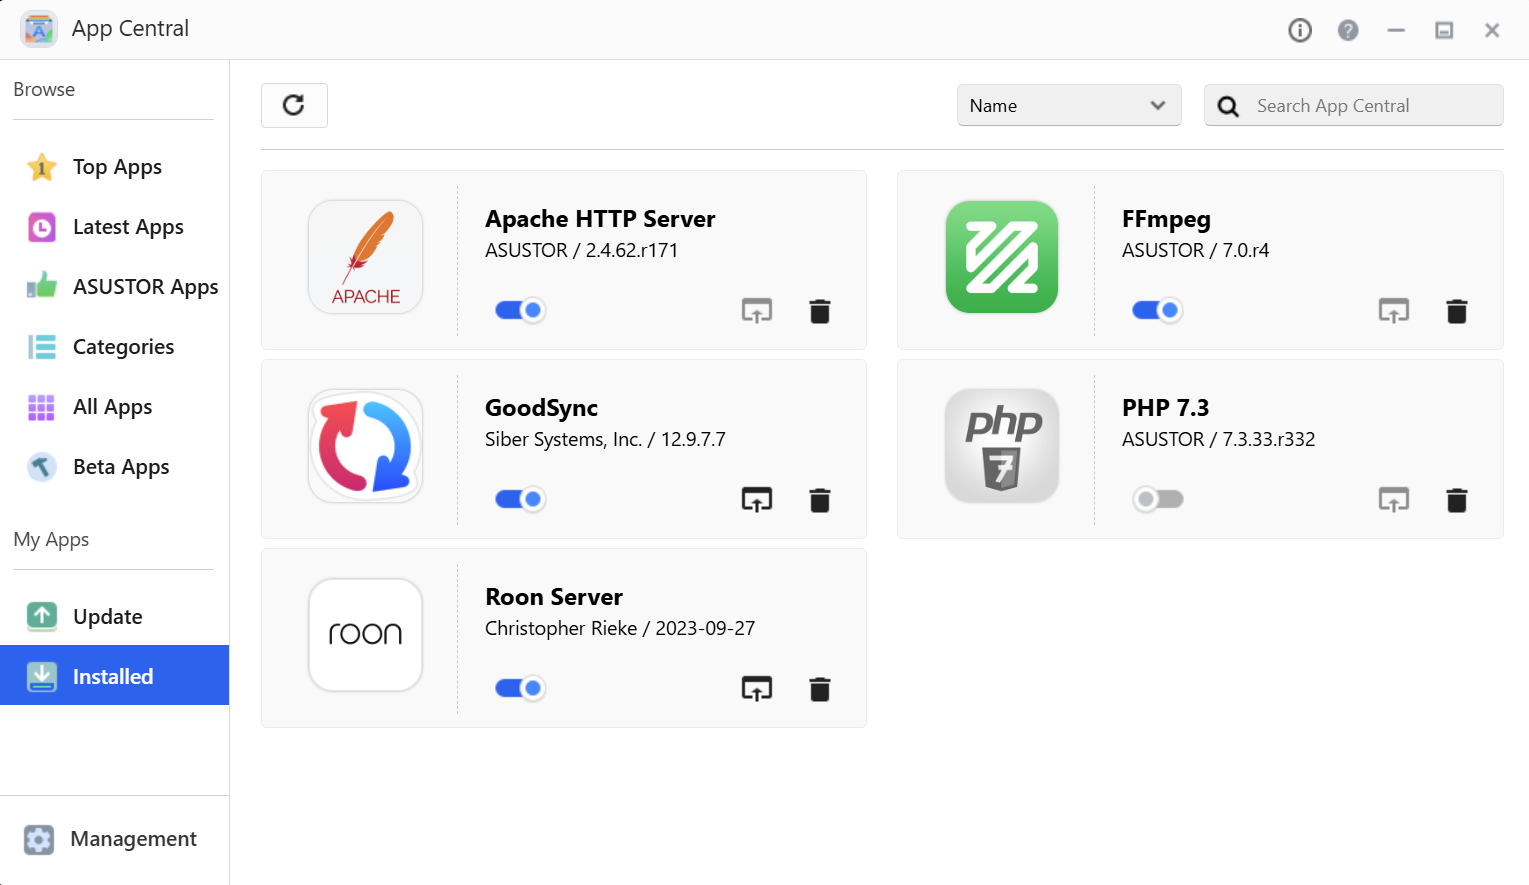
Task: Disable the Apache HTTP Server toggle
Action: pyautogui.click(x=520, y=310)
